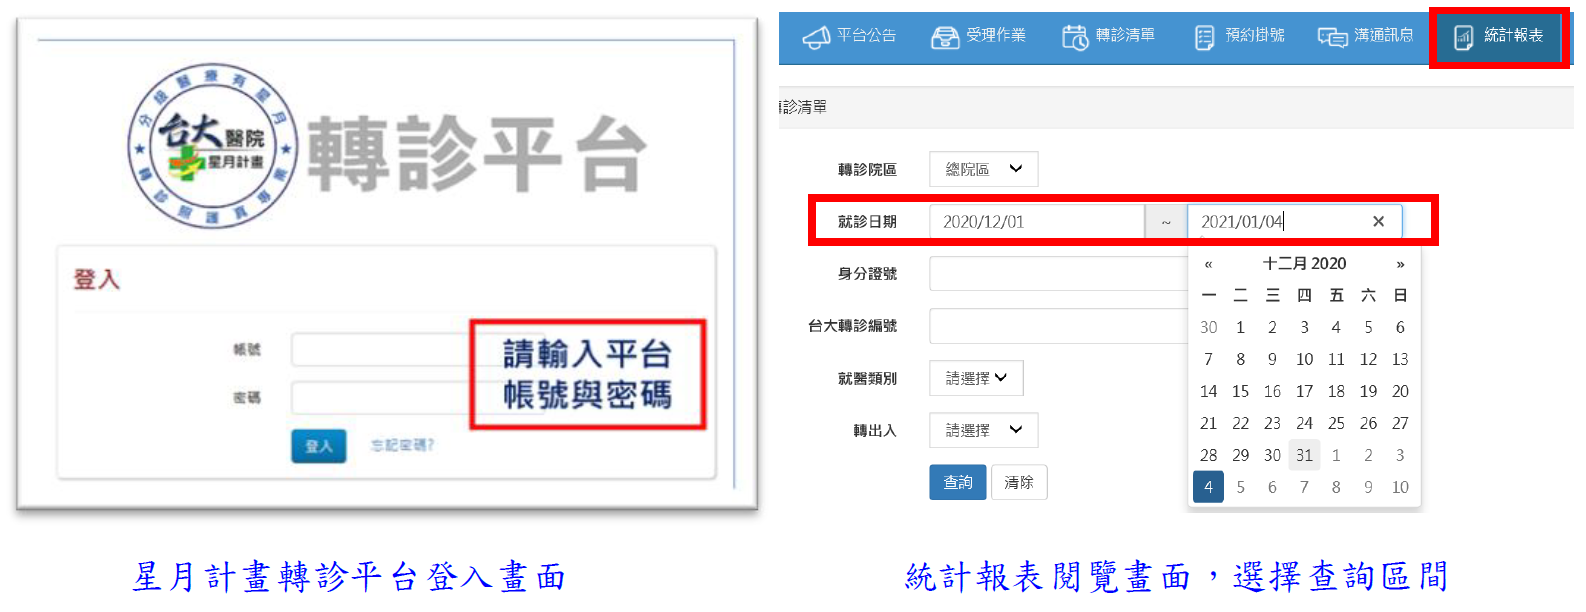Select the highlighted day 4 in calendar
The image size is (1586, 612).
[x=1208, y=487]
